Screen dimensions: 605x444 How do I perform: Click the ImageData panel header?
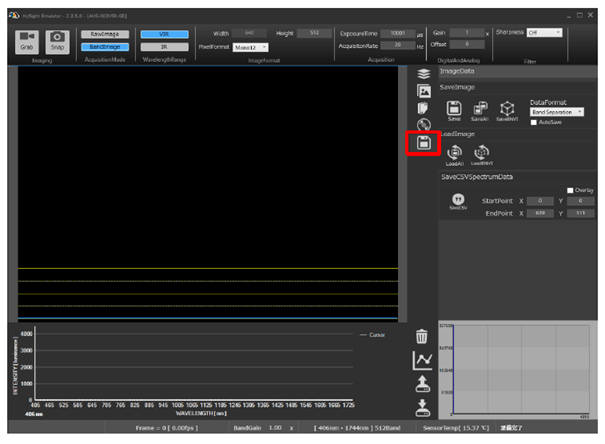pos(518,71)
